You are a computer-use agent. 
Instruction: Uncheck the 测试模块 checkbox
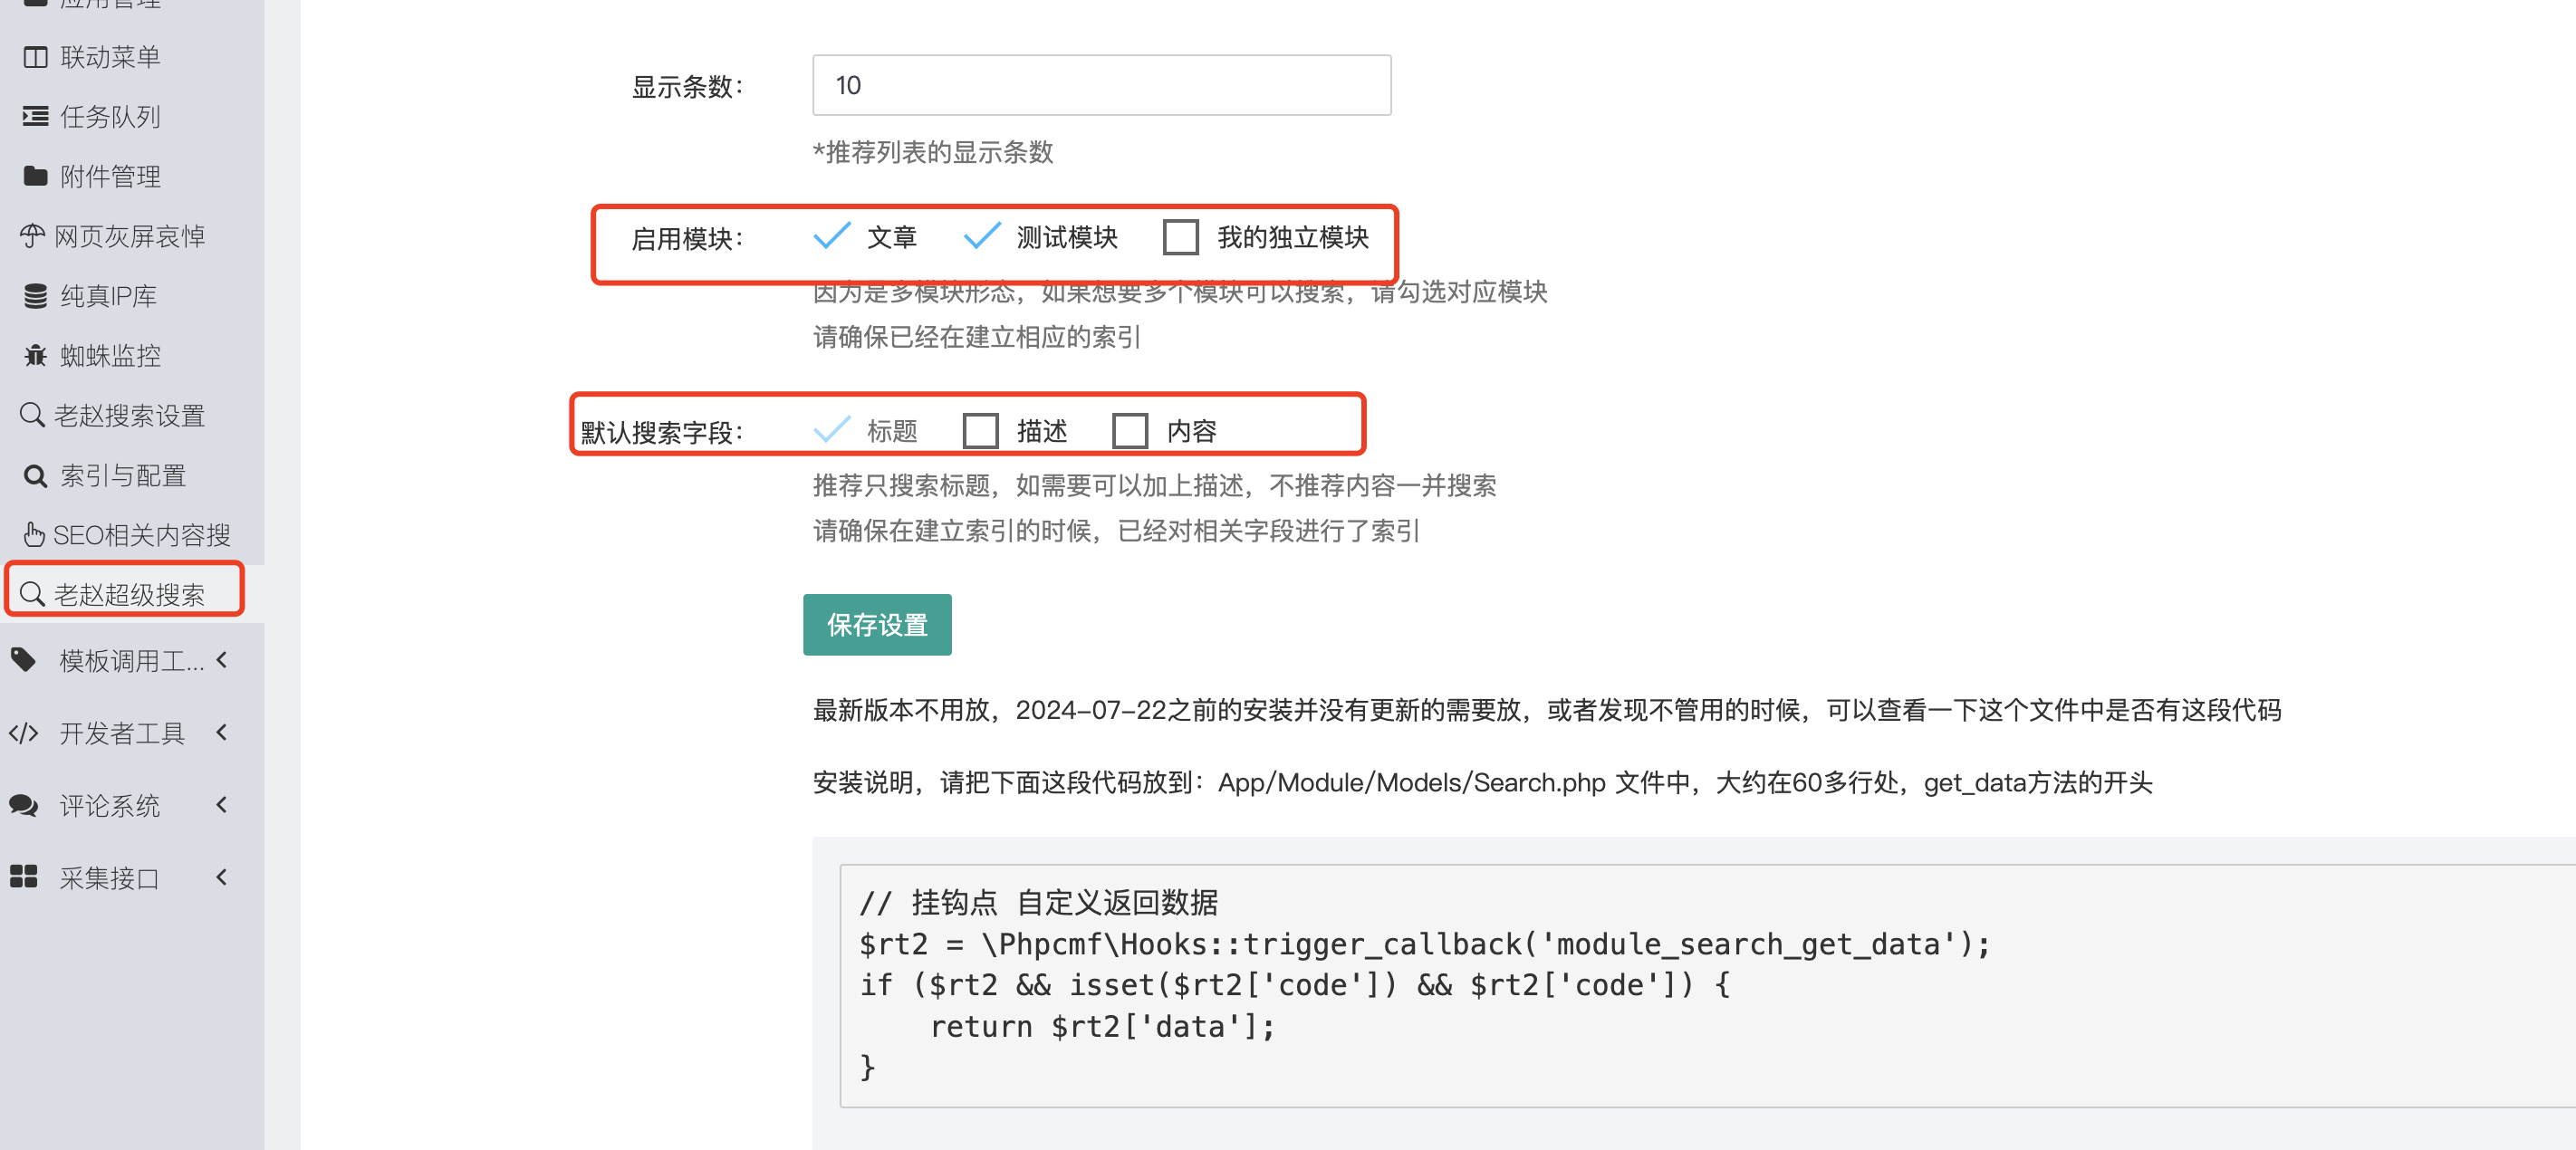point(982,237)
